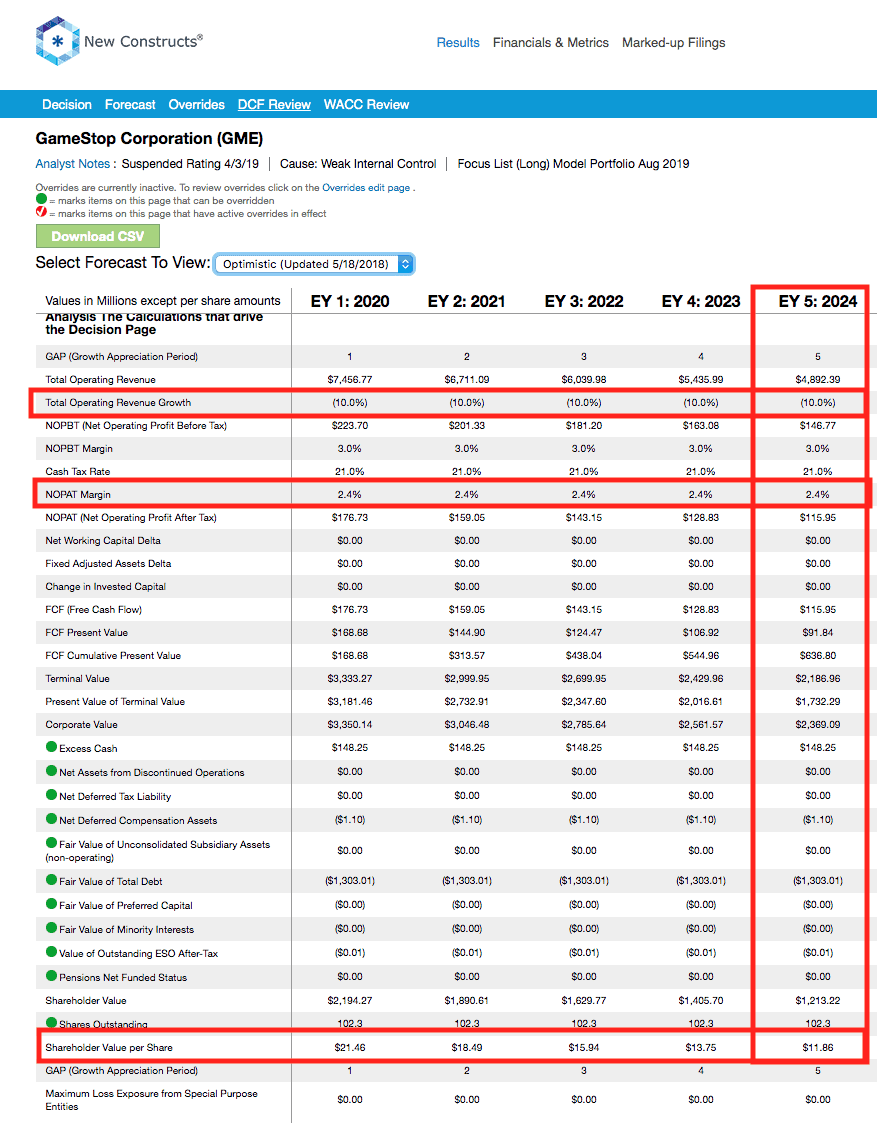Click the Change in Invested Capital label
This screenshot has width=877, height=1123.
105,587
